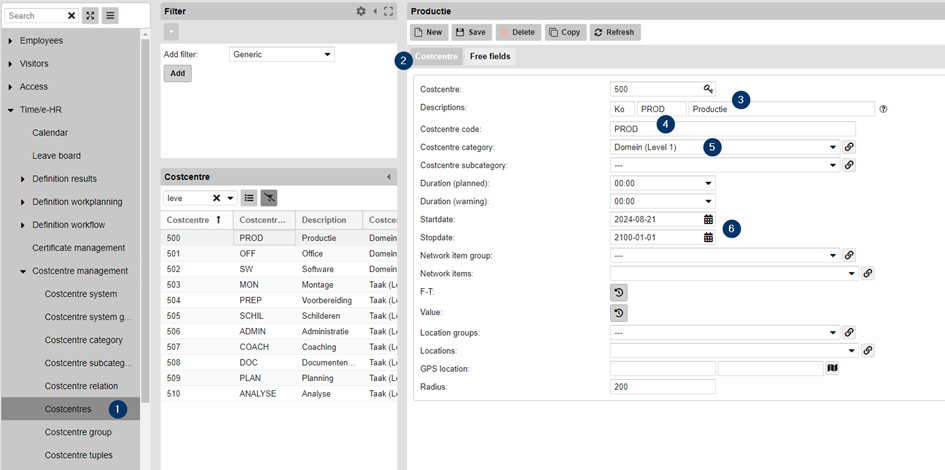Screen dimensions: 945x470
Task: Click the F-T history icon
Action: (x=618, y=293)
